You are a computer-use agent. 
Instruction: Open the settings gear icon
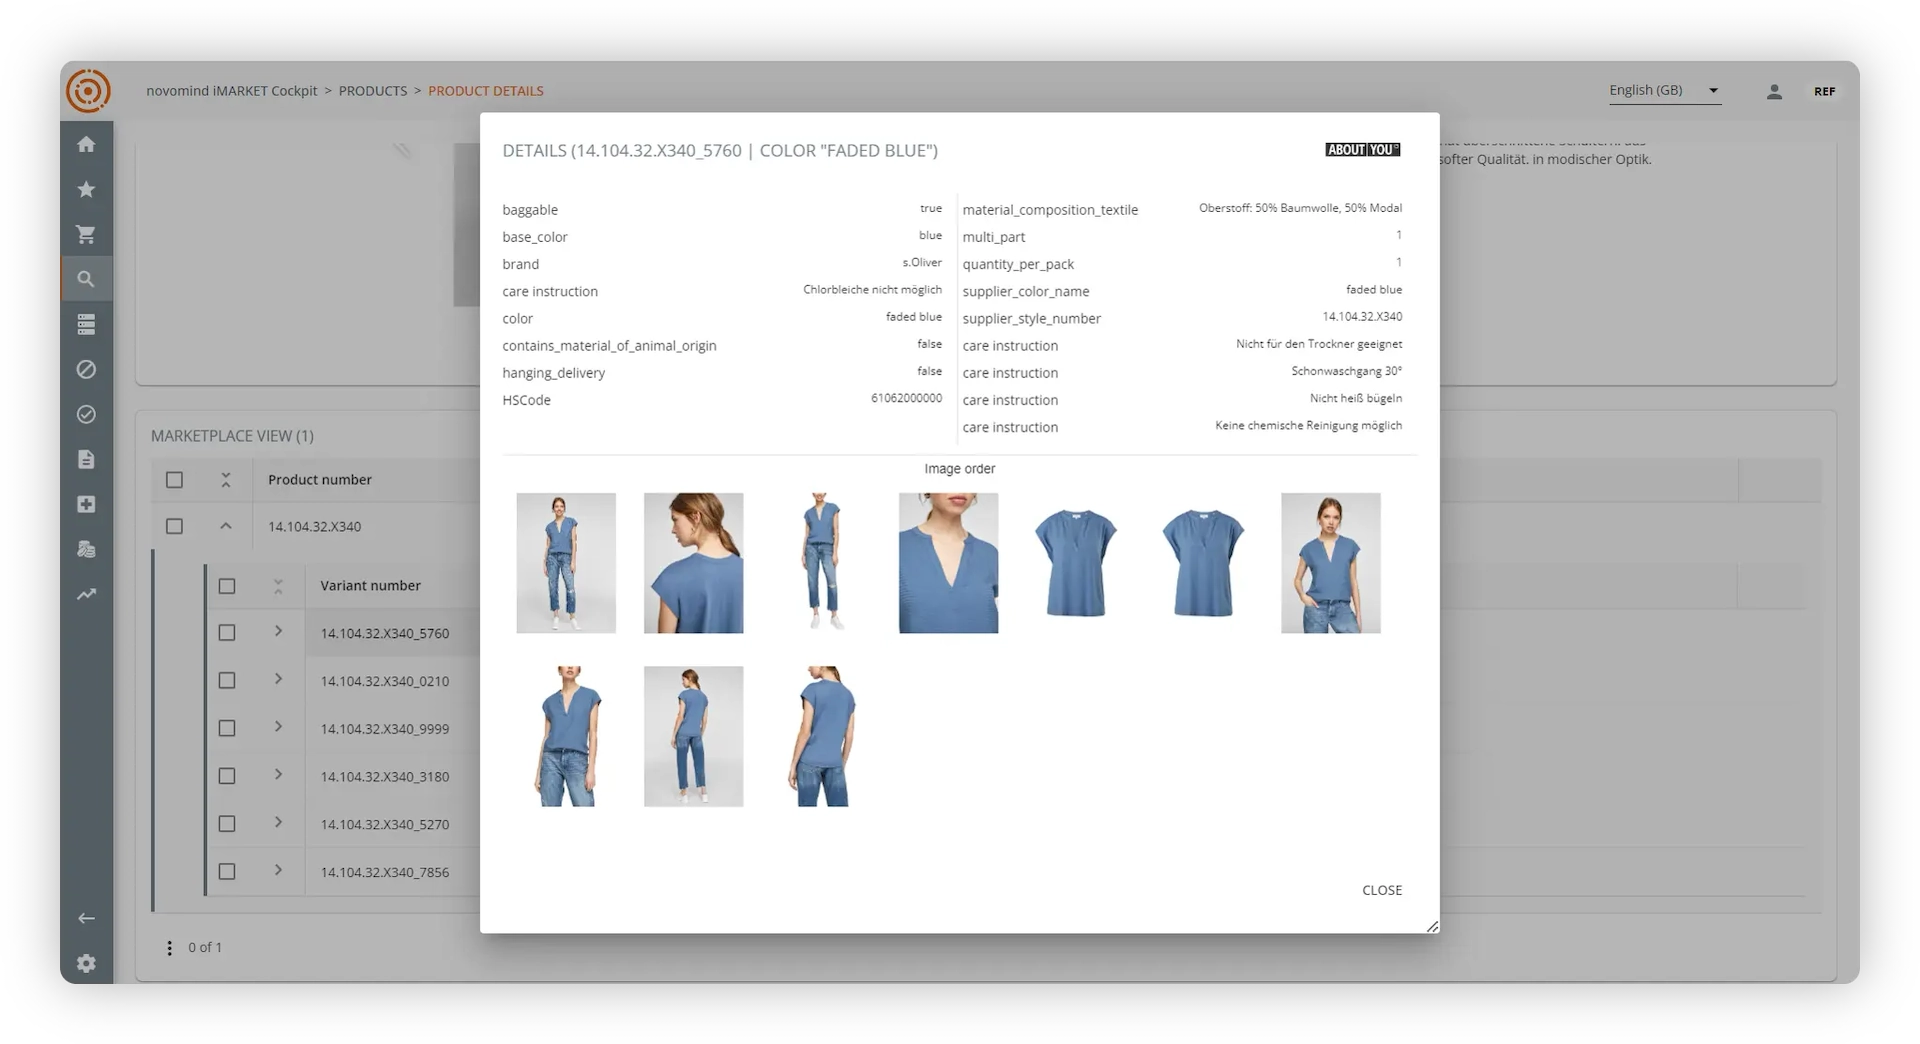point(86,963)
